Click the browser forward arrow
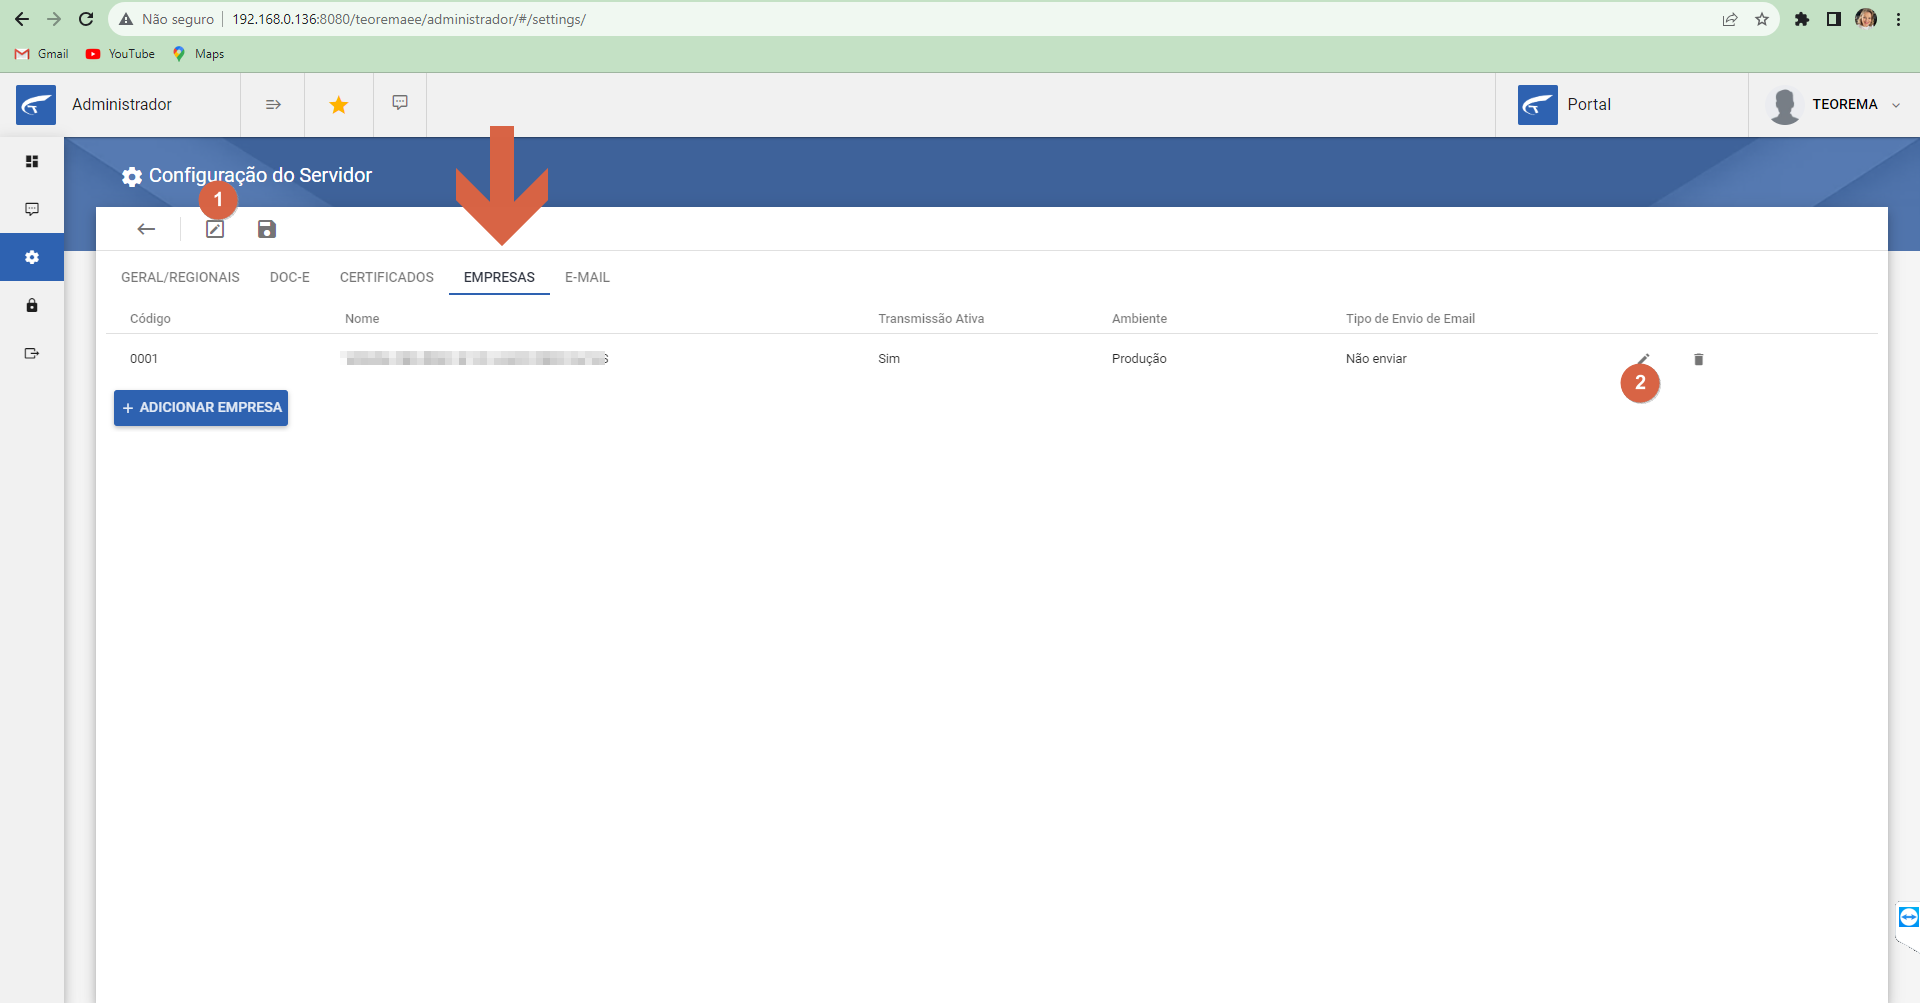The image size is (1920, 1003). point(54,19)
